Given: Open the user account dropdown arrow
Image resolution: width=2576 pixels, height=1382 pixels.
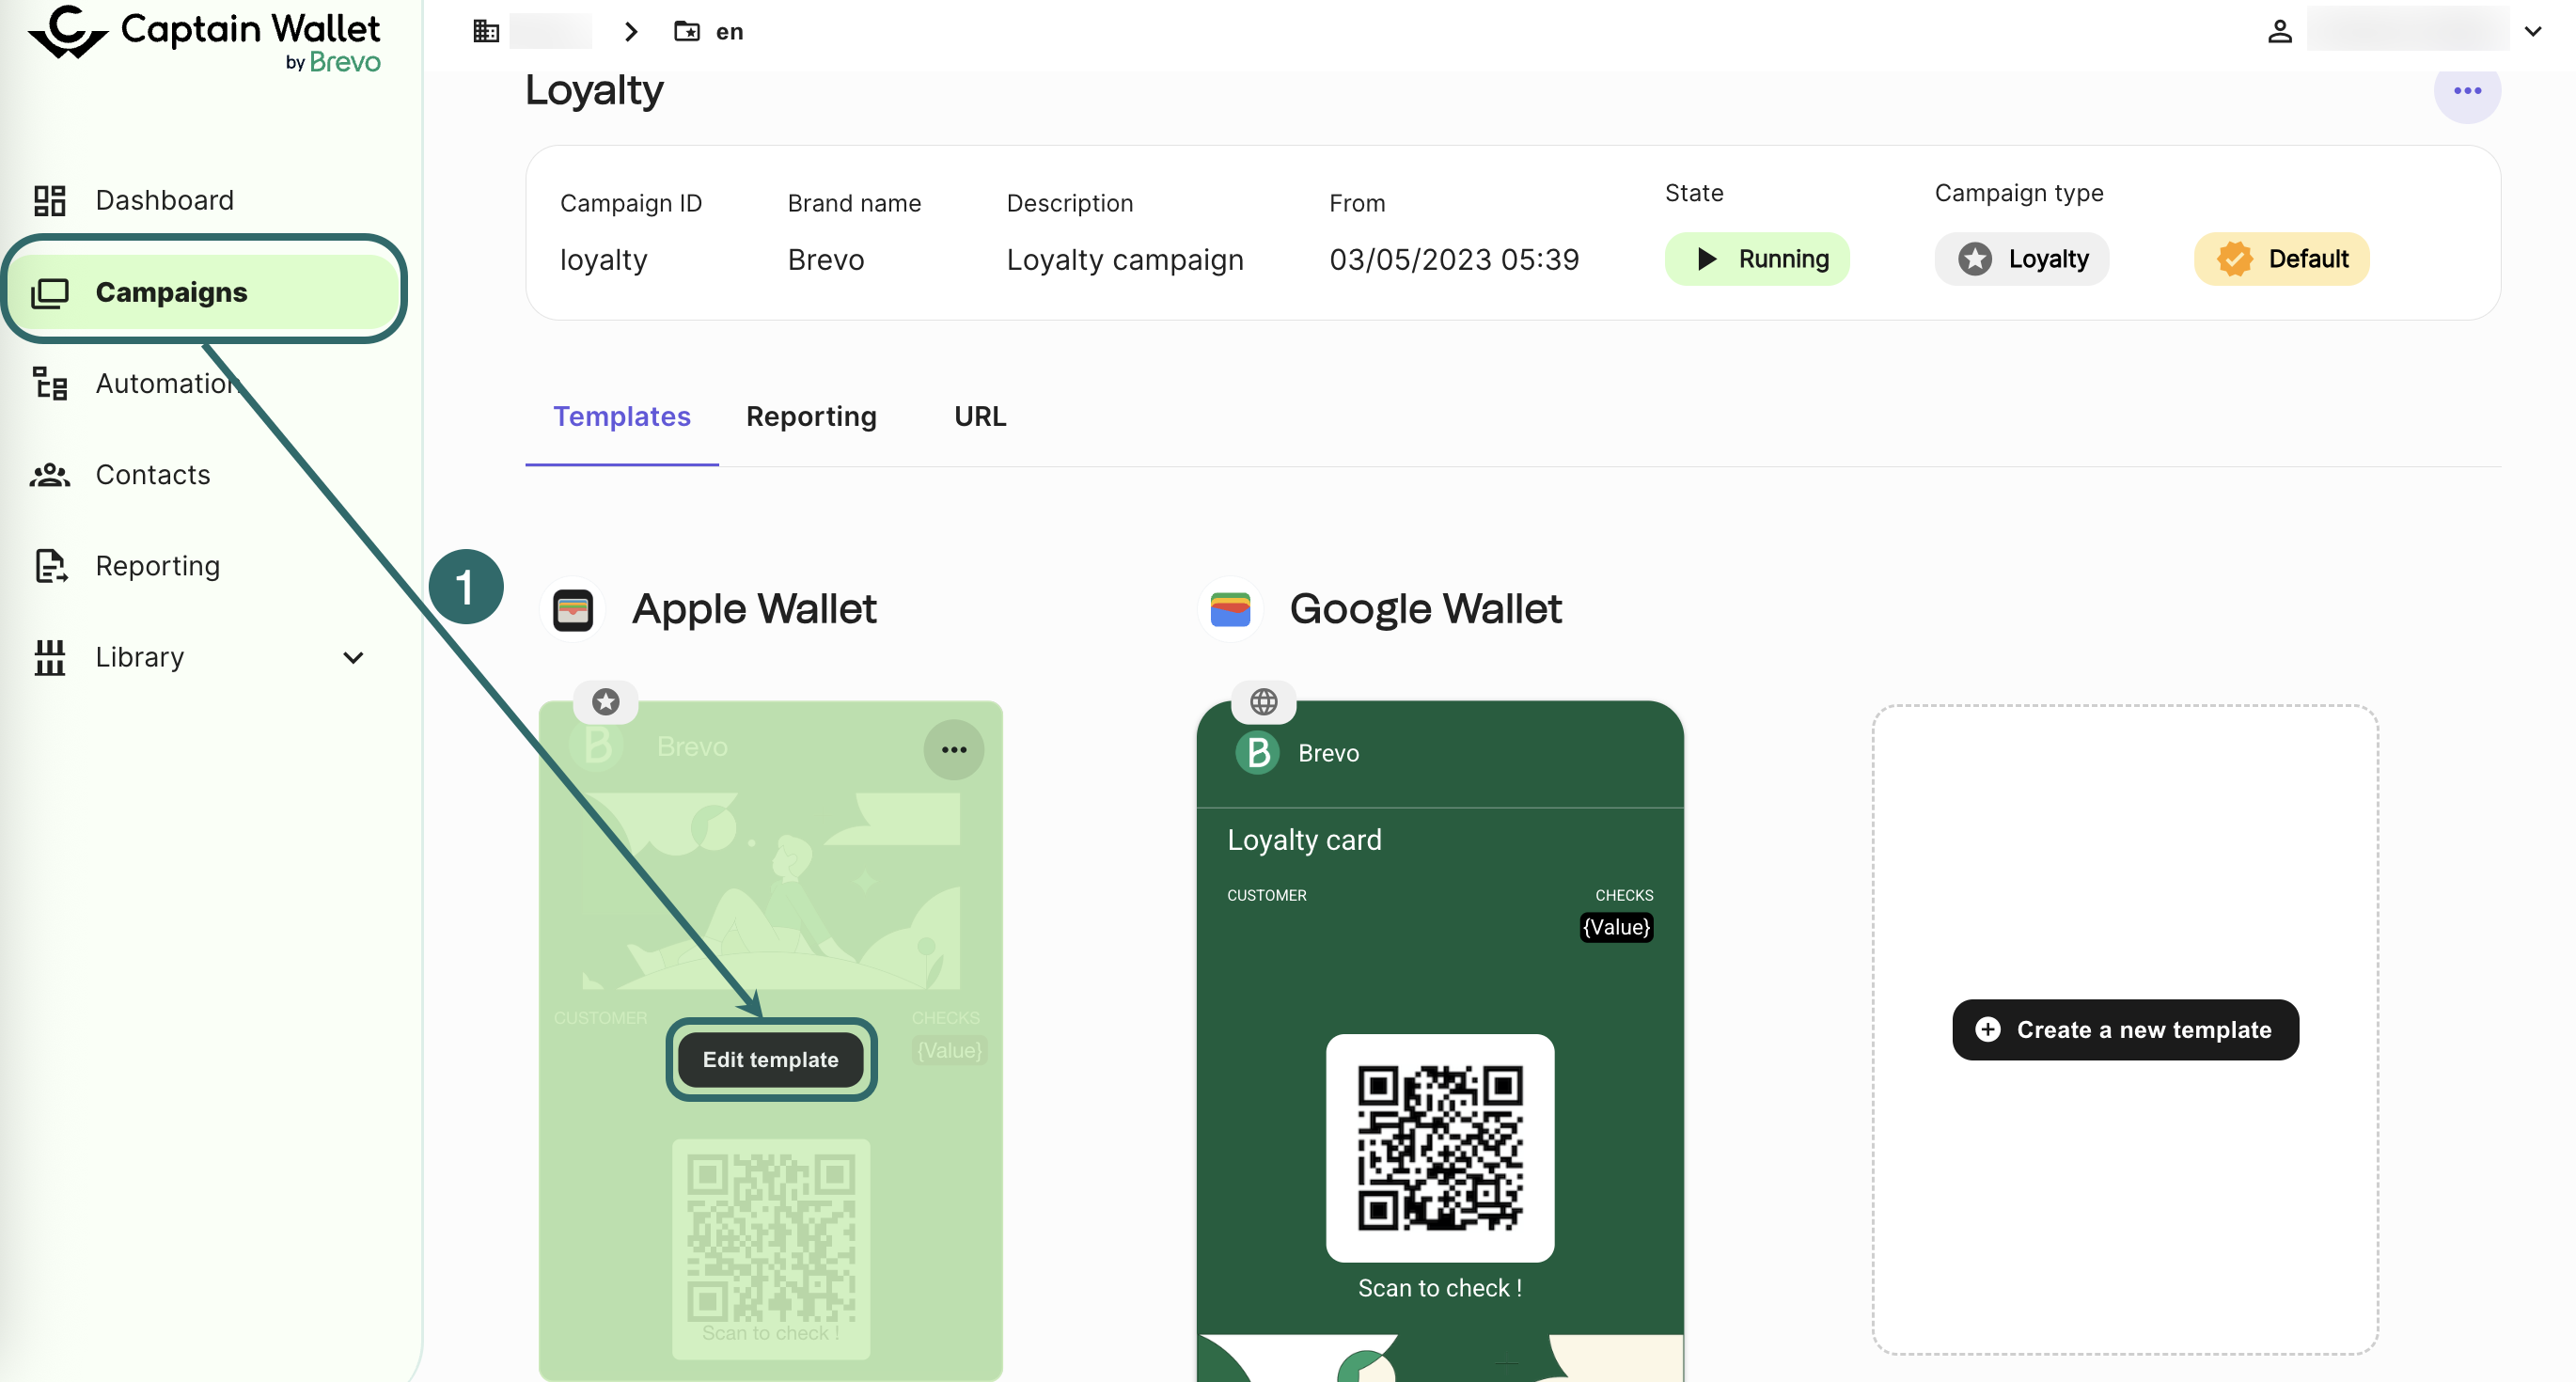Looking at the screenshot, I should click(x=2532, y=32).
